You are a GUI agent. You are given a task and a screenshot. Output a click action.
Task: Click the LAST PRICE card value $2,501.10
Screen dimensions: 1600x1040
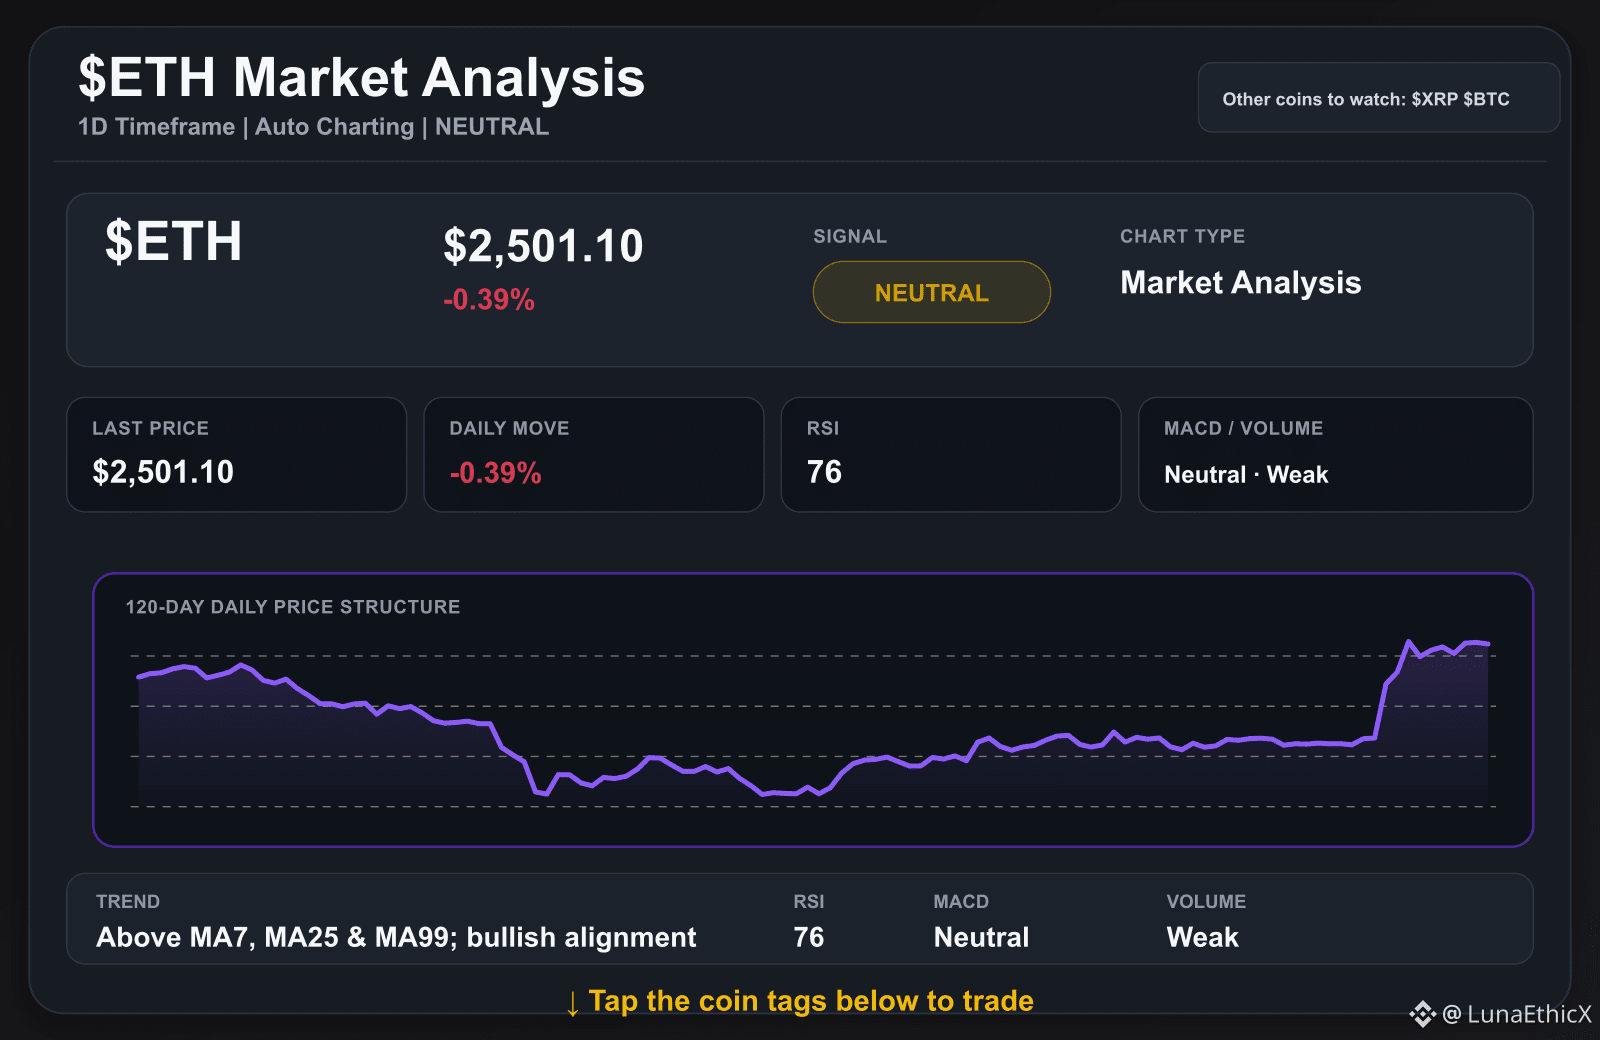pyautogui.click(x=163, y=472)
